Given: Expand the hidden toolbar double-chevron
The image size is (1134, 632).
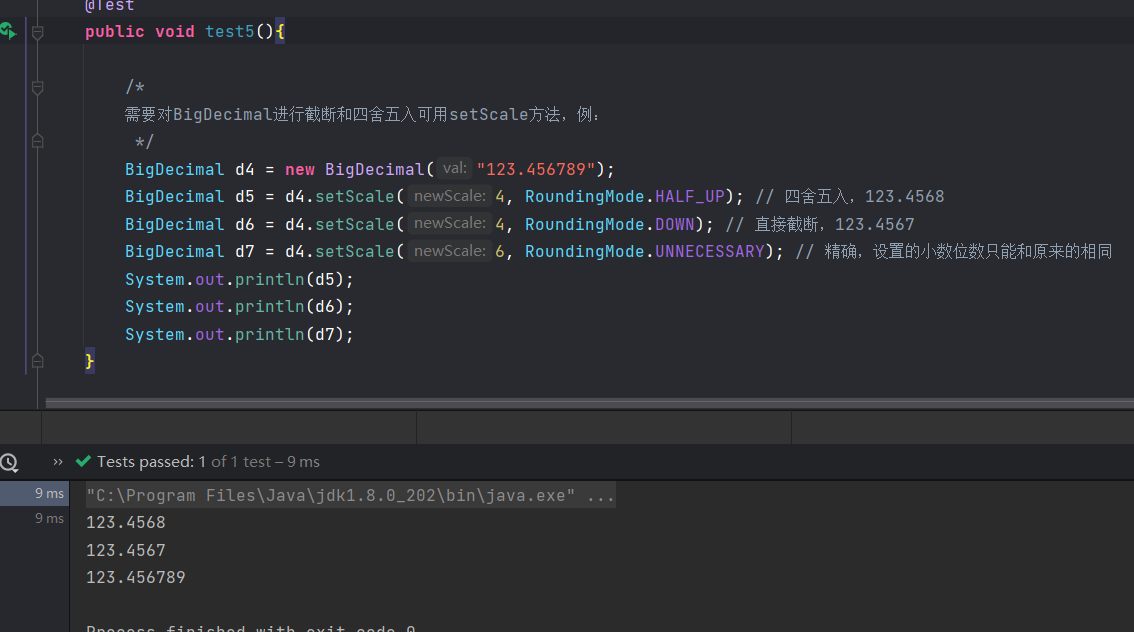Looking at the screenshot, I should point(58,462).
